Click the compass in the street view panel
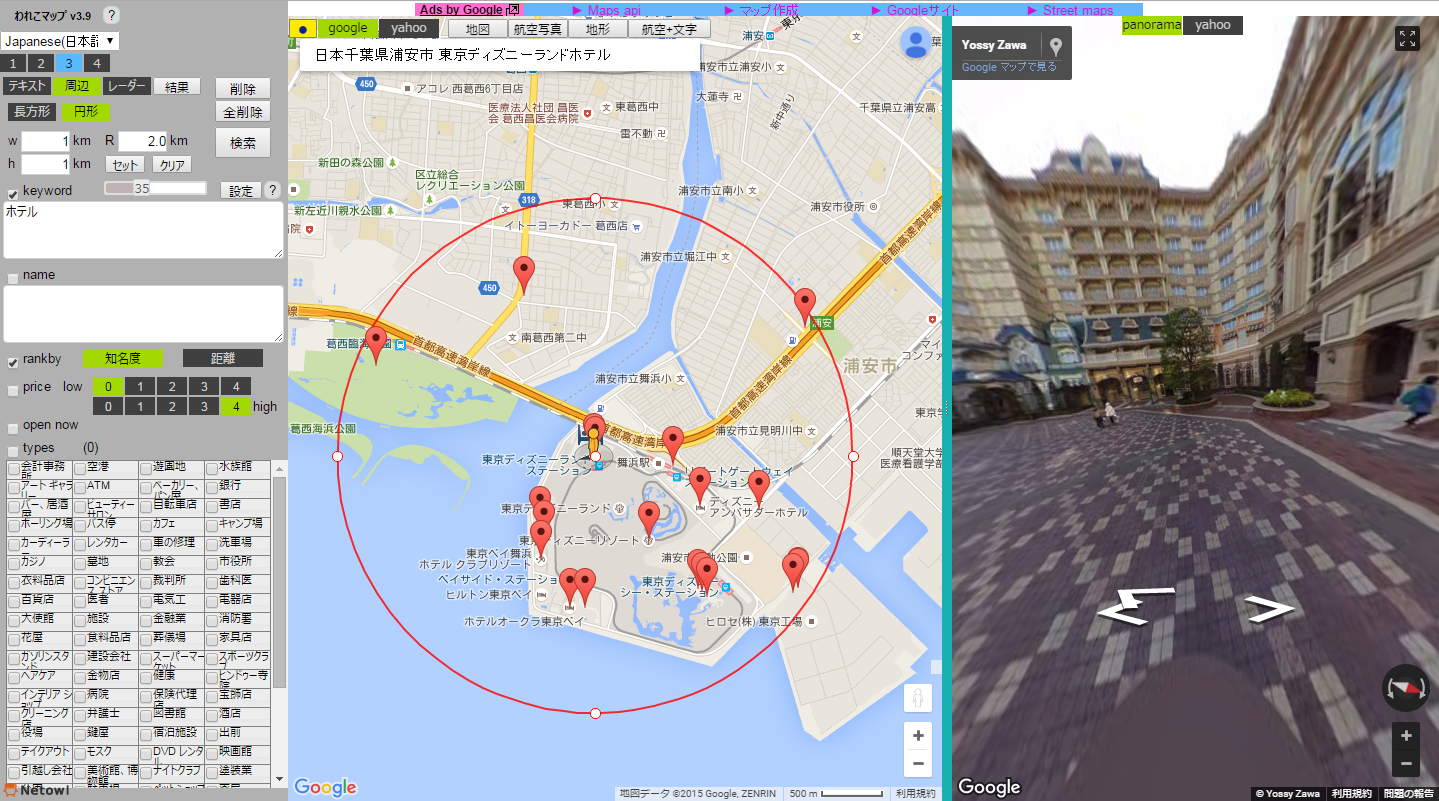 point(1406,687)
